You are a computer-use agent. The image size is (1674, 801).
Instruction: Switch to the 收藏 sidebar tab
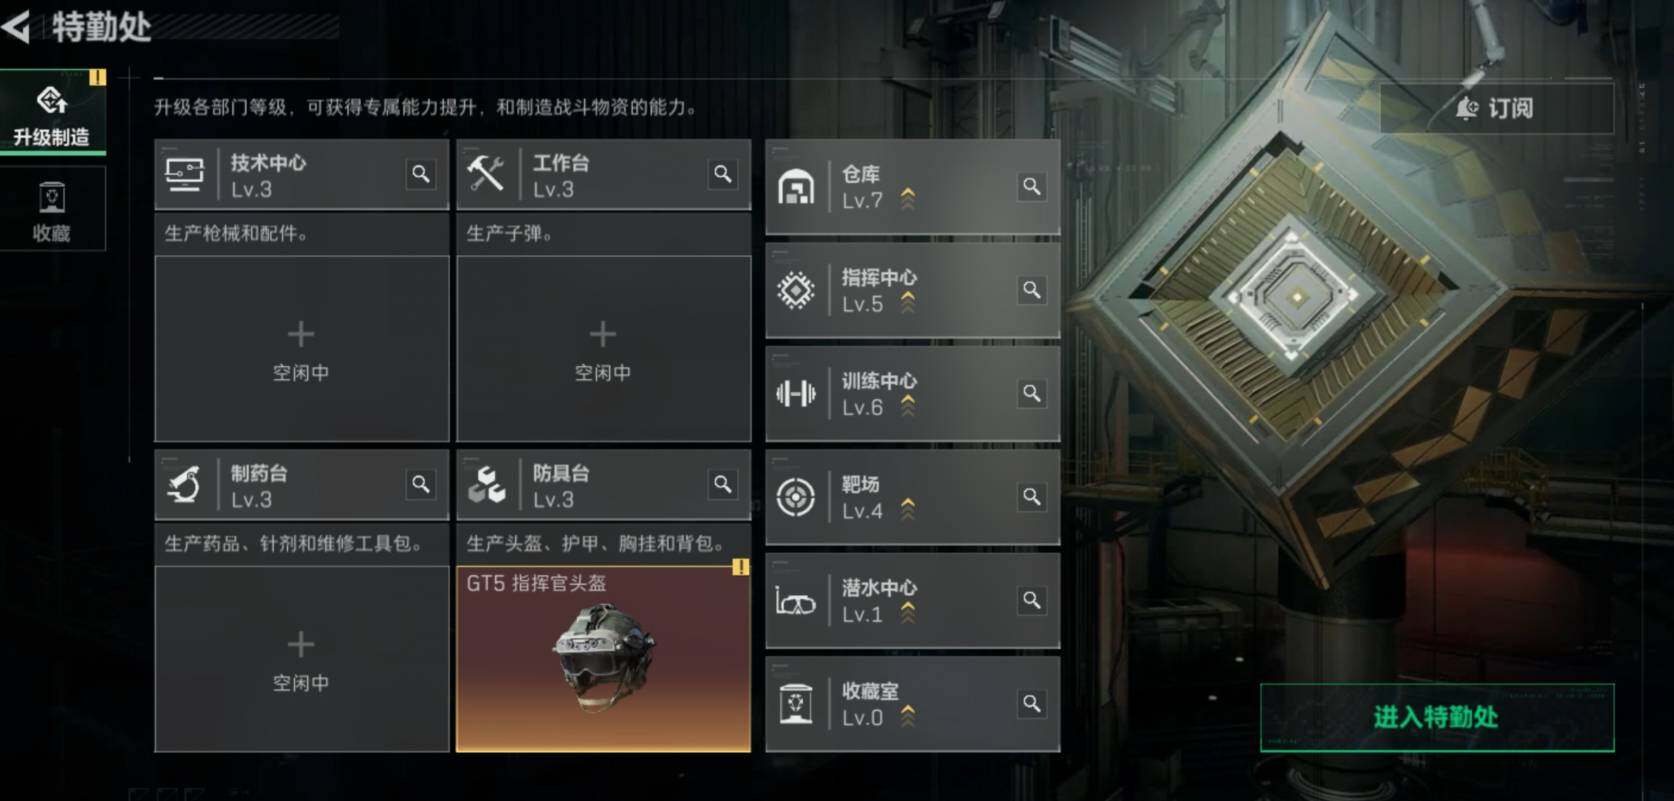pyautogui.click(x=52, y=209)
